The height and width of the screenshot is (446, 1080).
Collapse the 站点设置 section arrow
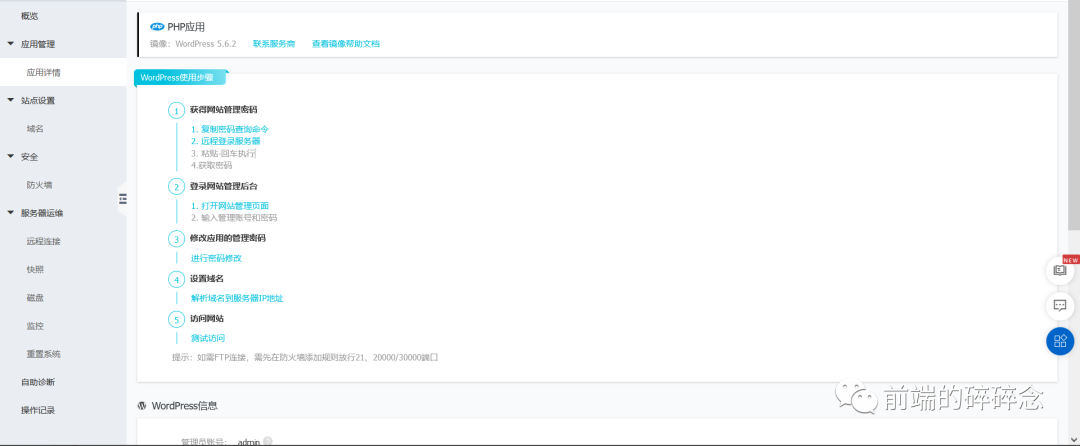point(10,100)
